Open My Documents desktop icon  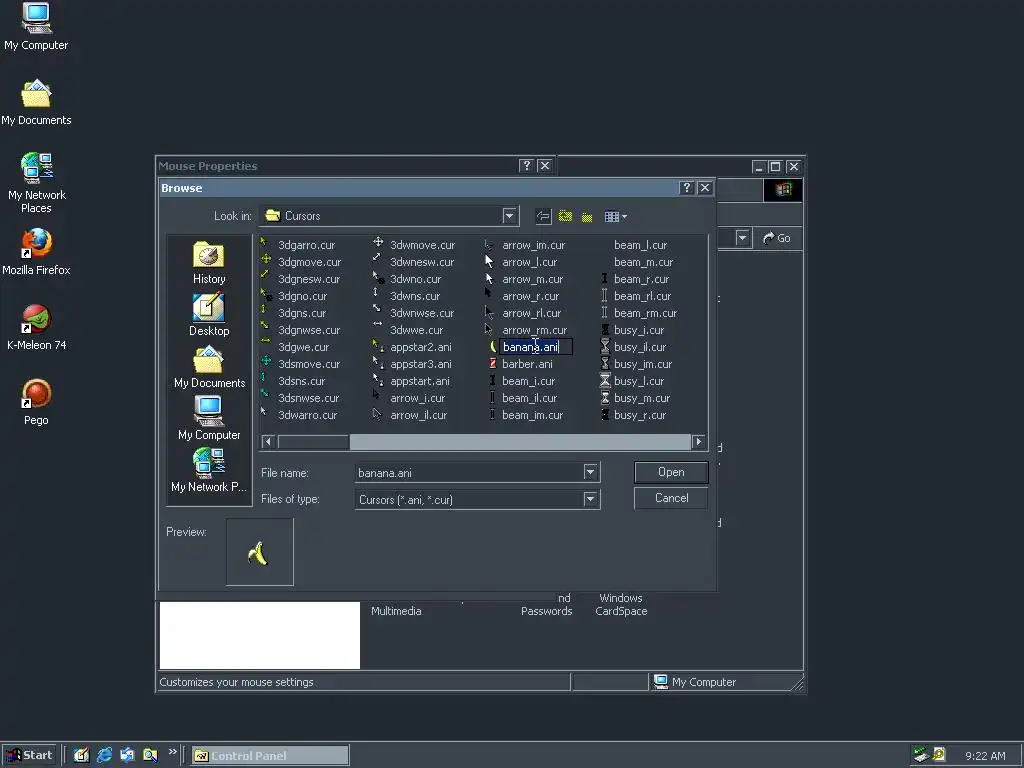coord(36,103)
